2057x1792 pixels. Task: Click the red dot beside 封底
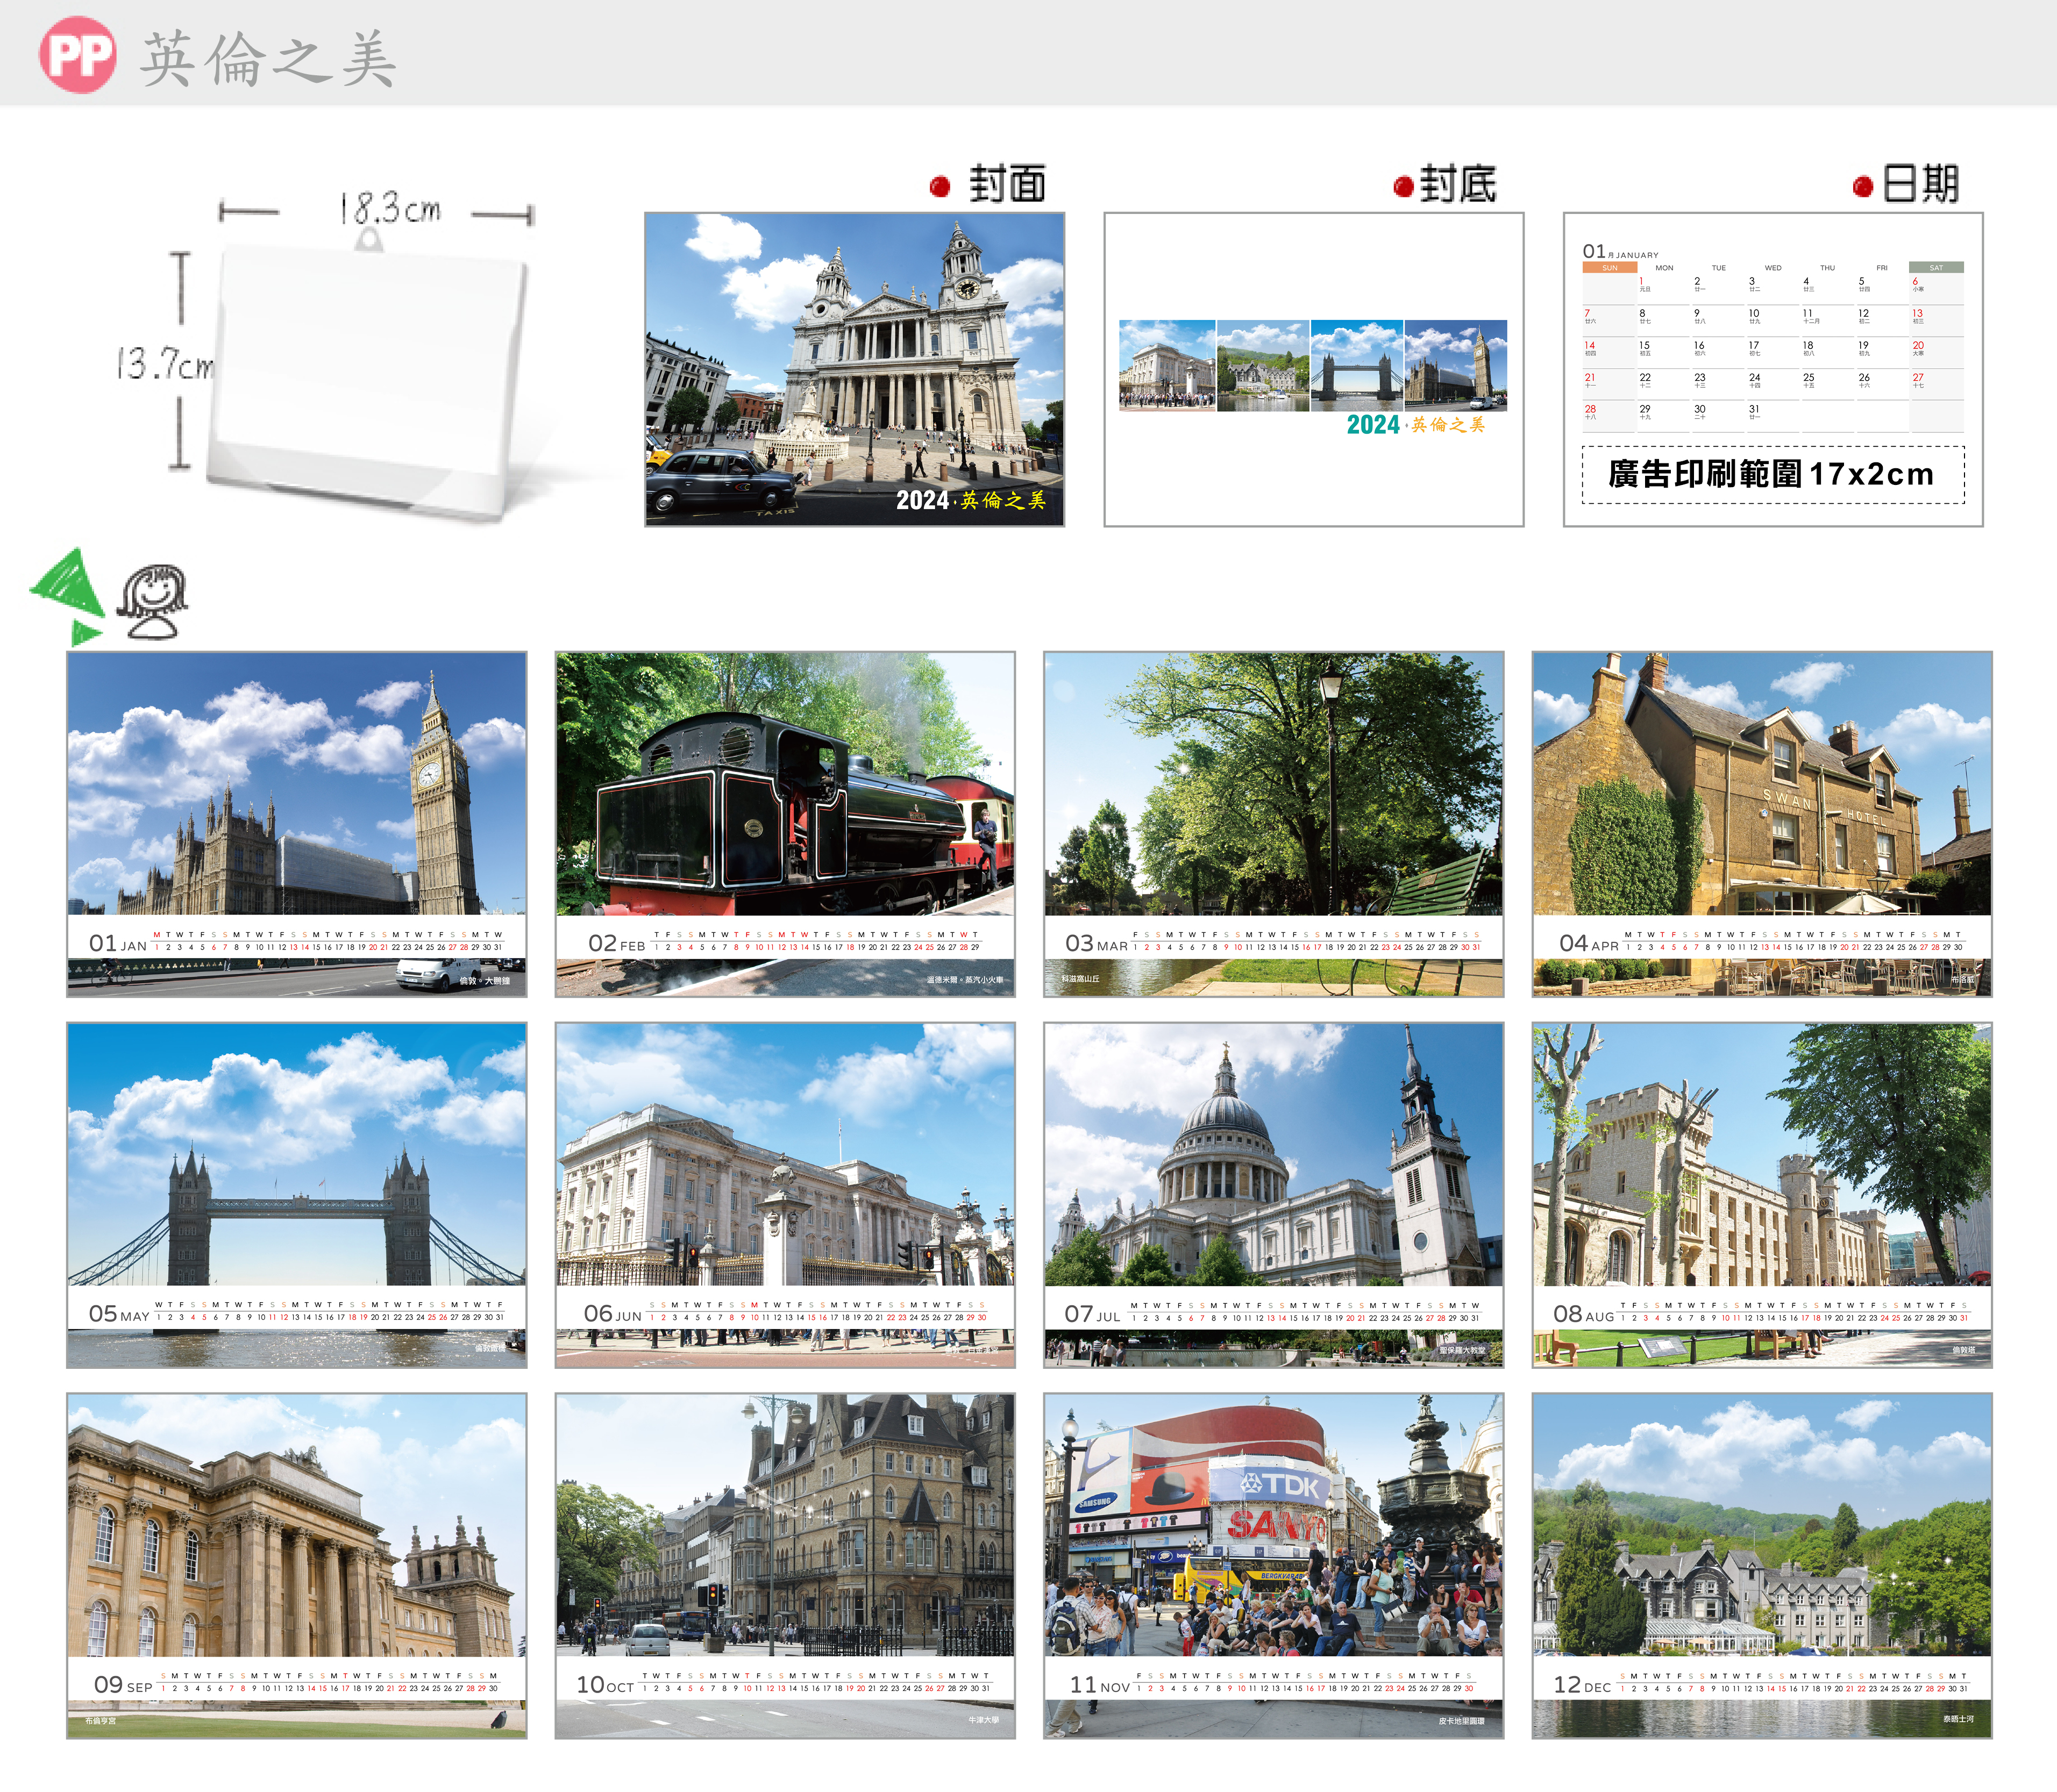[1403, 187]
